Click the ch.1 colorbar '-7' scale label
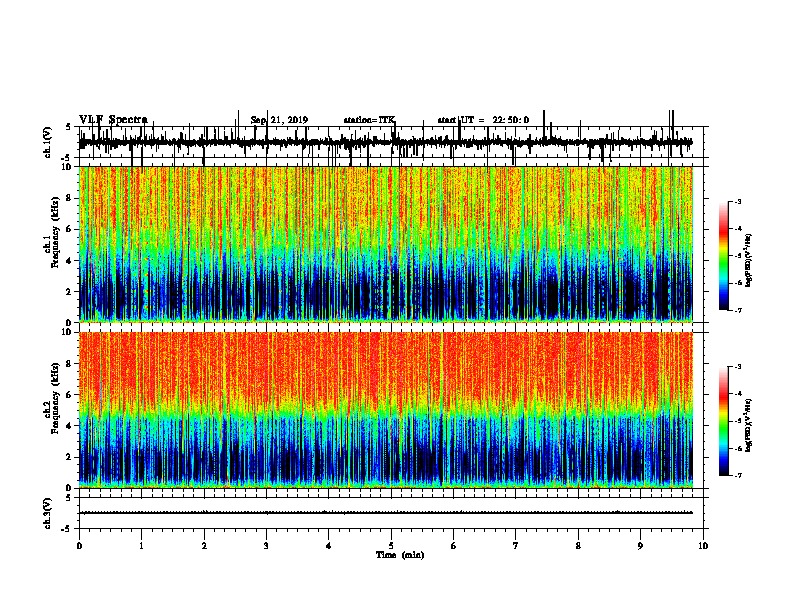The image size is (792, 612). click(x=737, y=310)
